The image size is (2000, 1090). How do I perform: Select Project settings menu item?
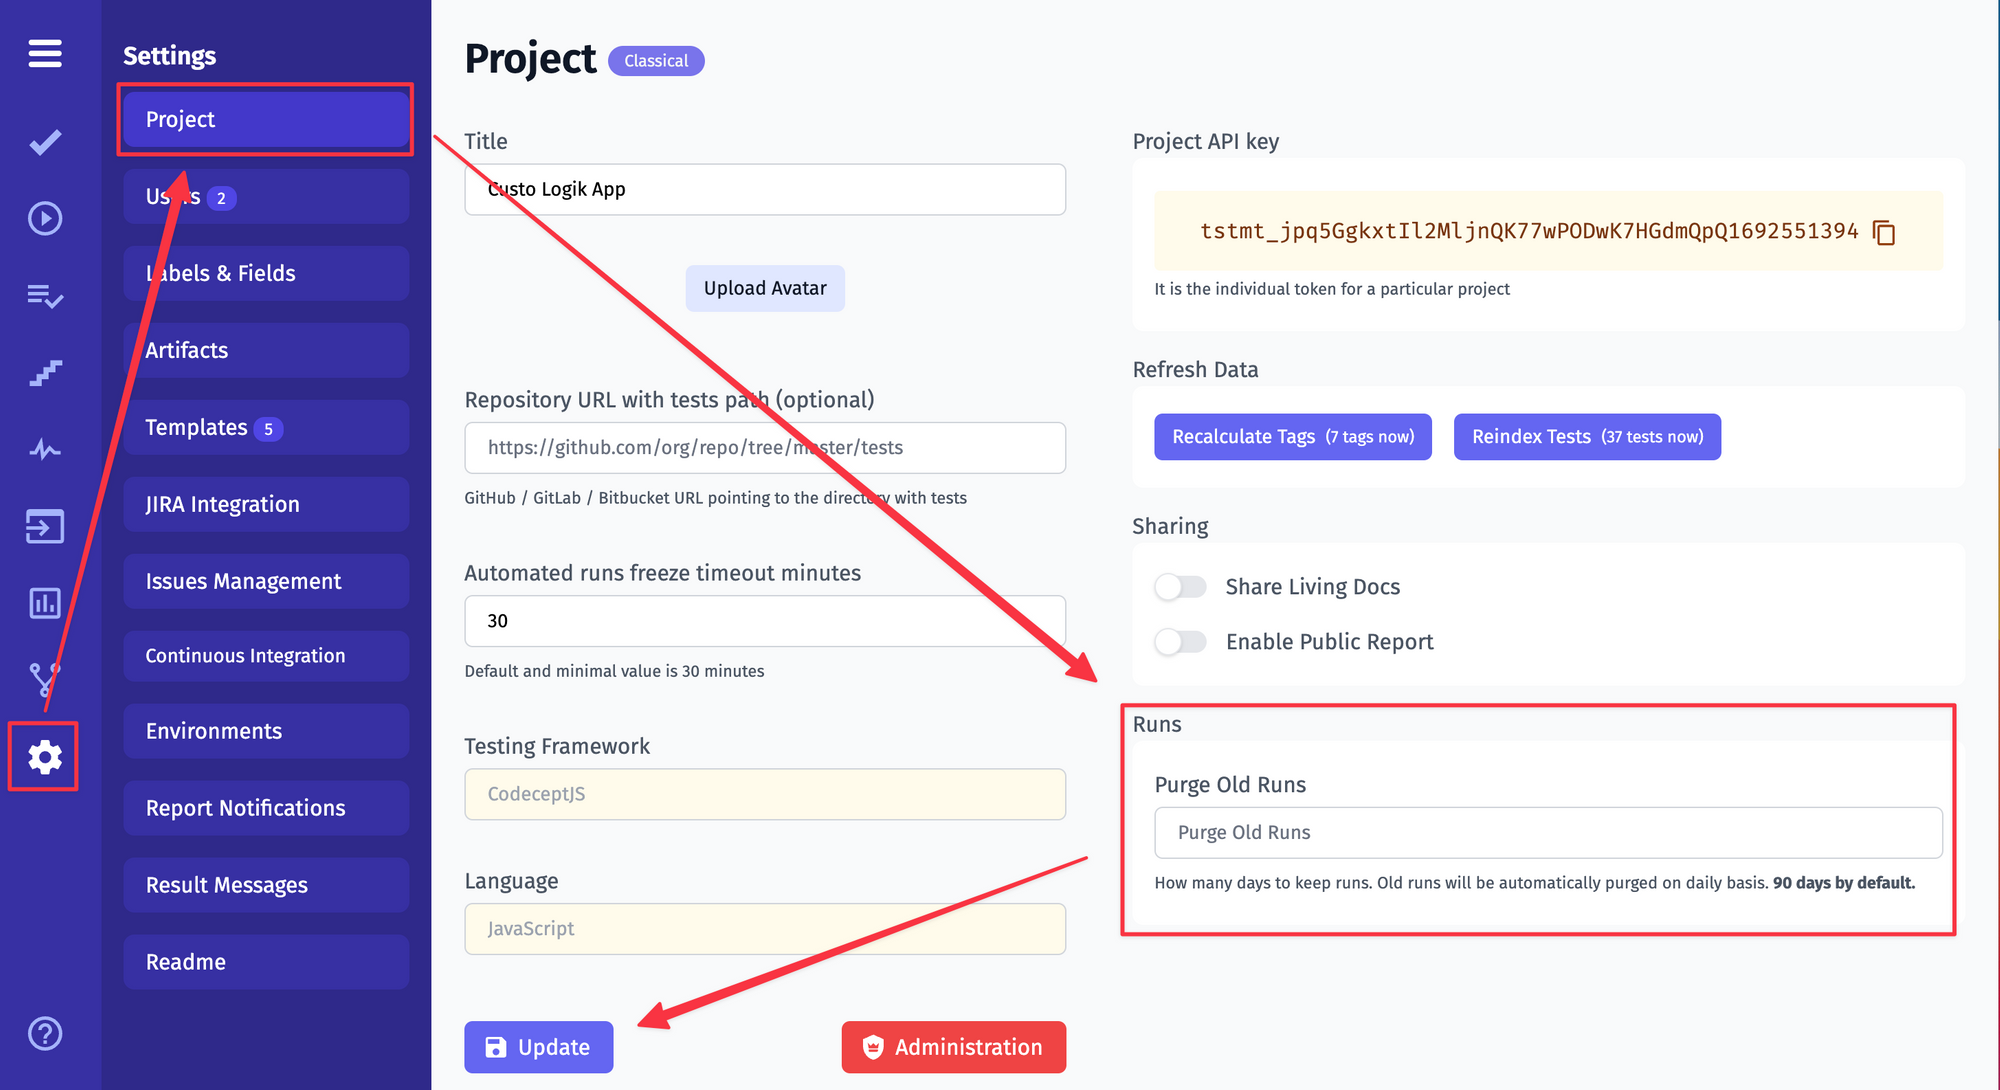click(x=266, y=119)
